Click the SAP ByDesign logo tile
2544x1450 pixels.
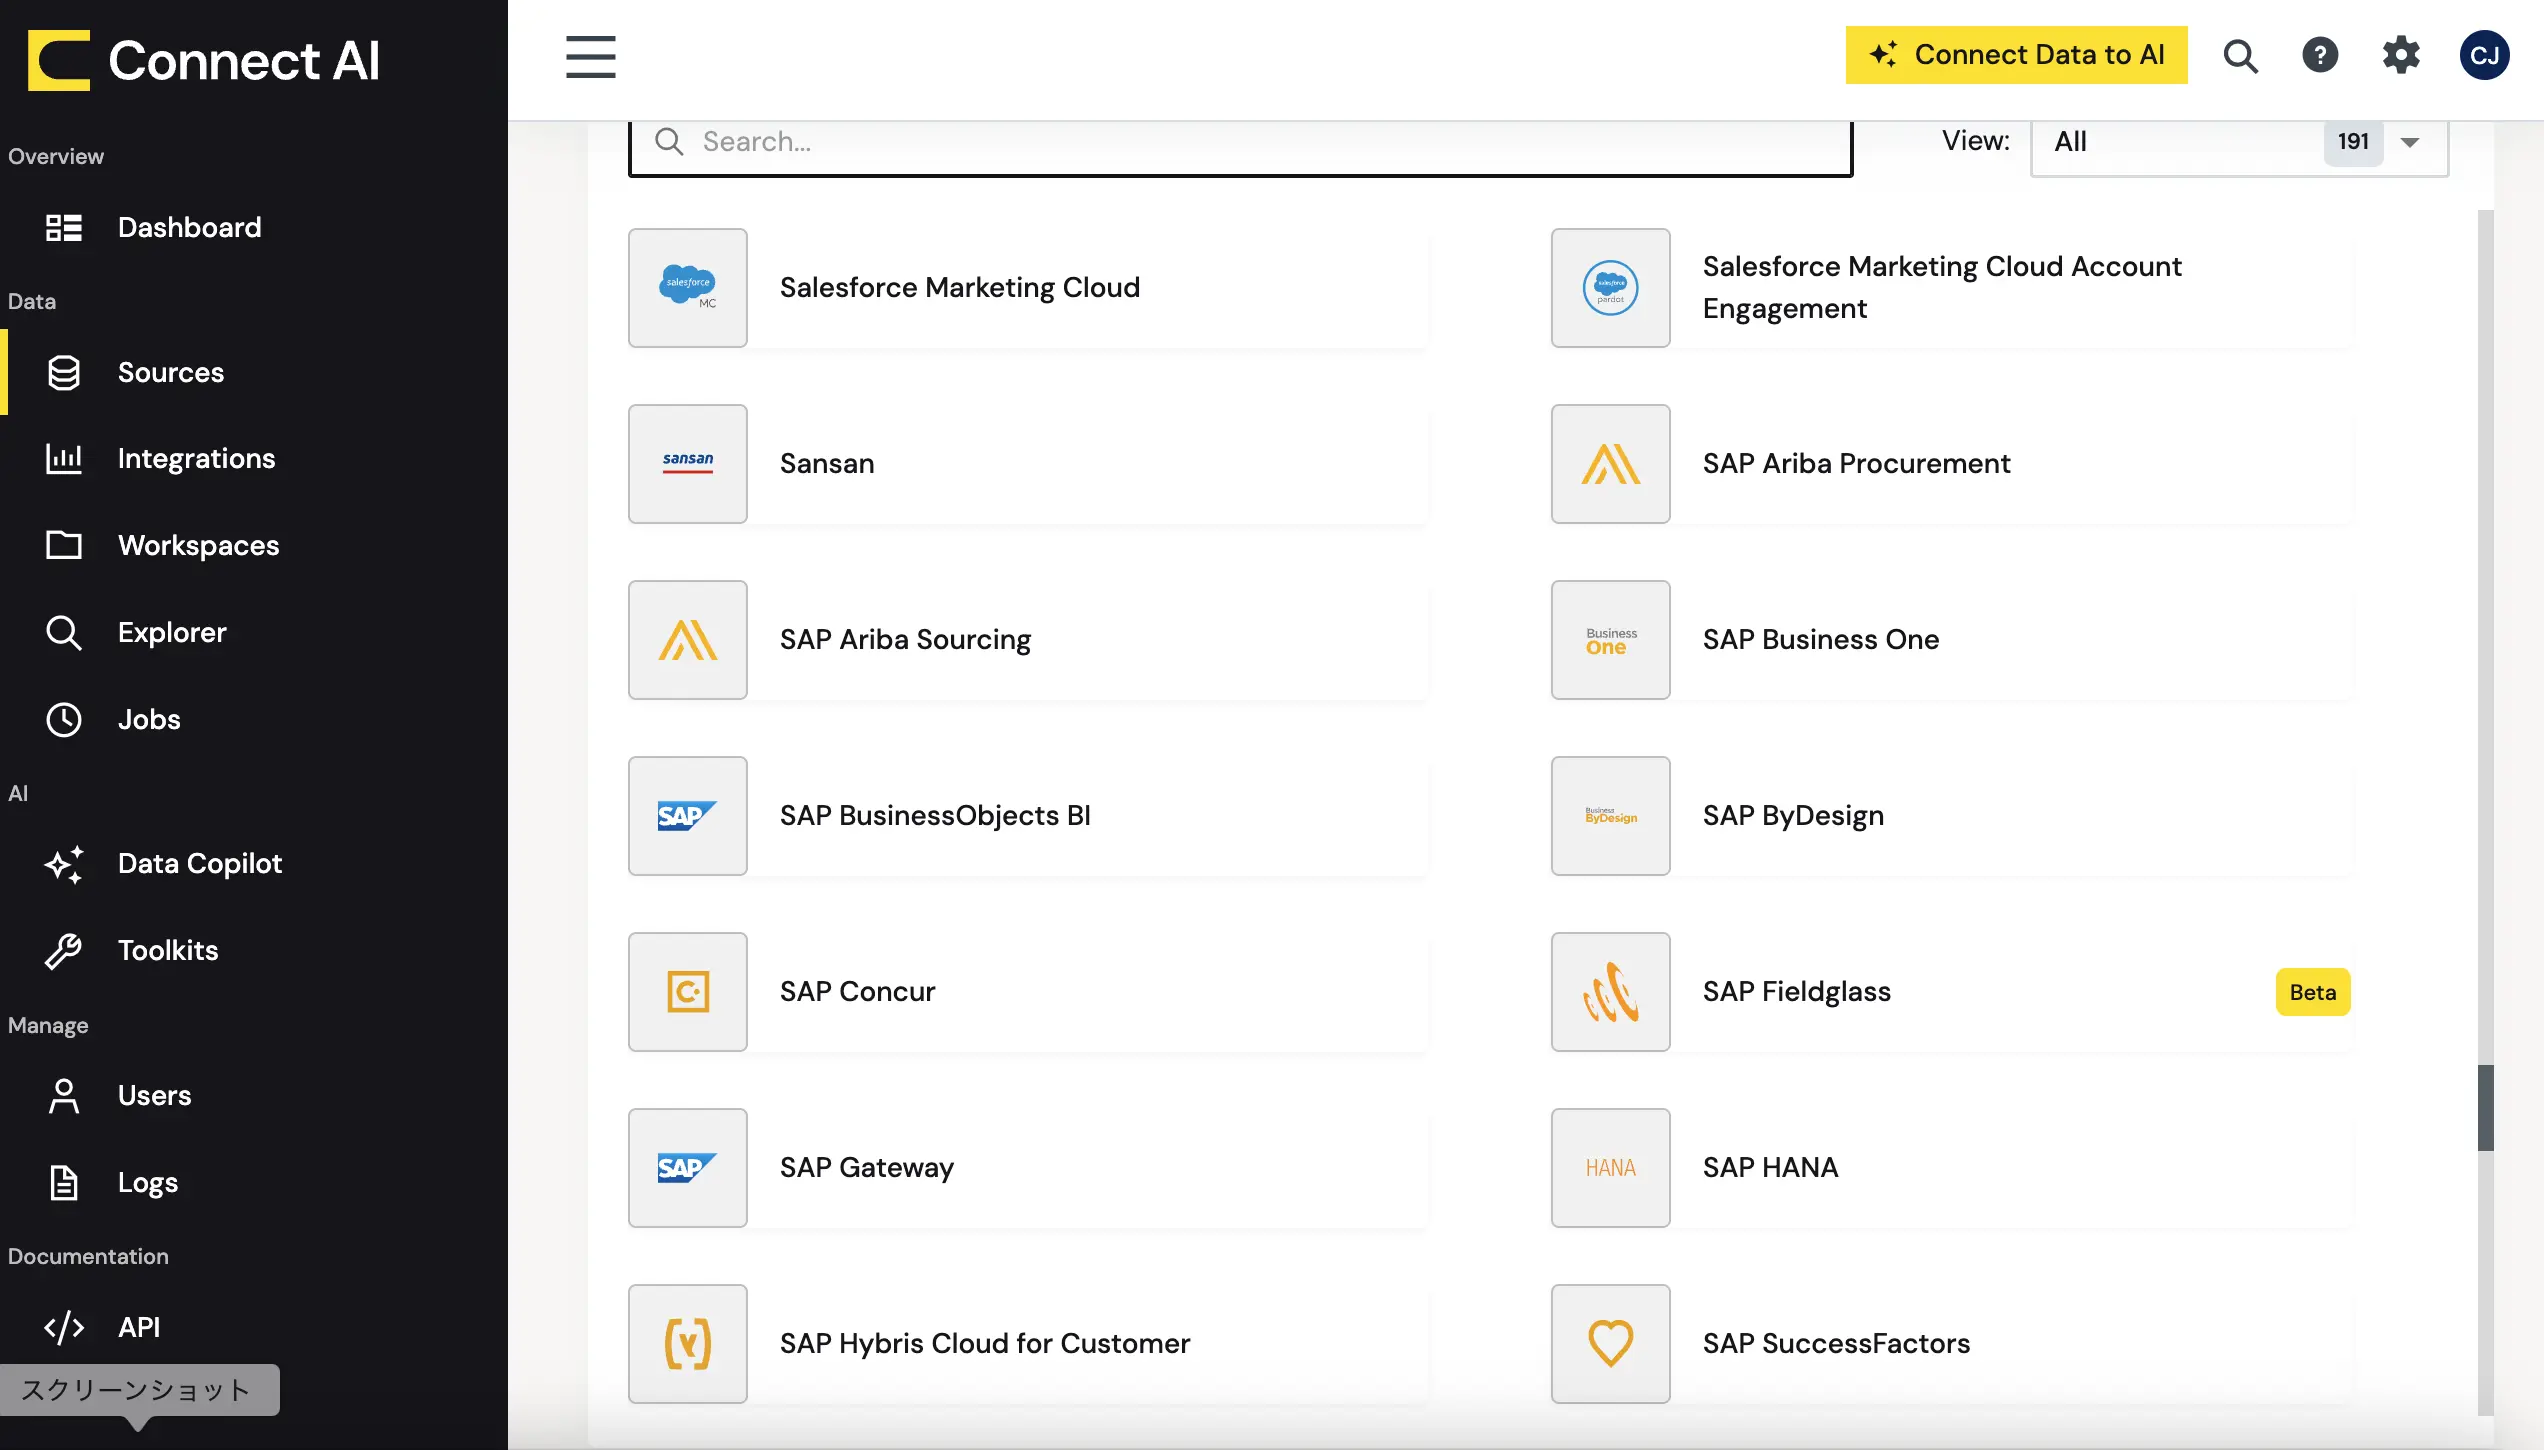pyautogui.click(x=1611, y=816)
